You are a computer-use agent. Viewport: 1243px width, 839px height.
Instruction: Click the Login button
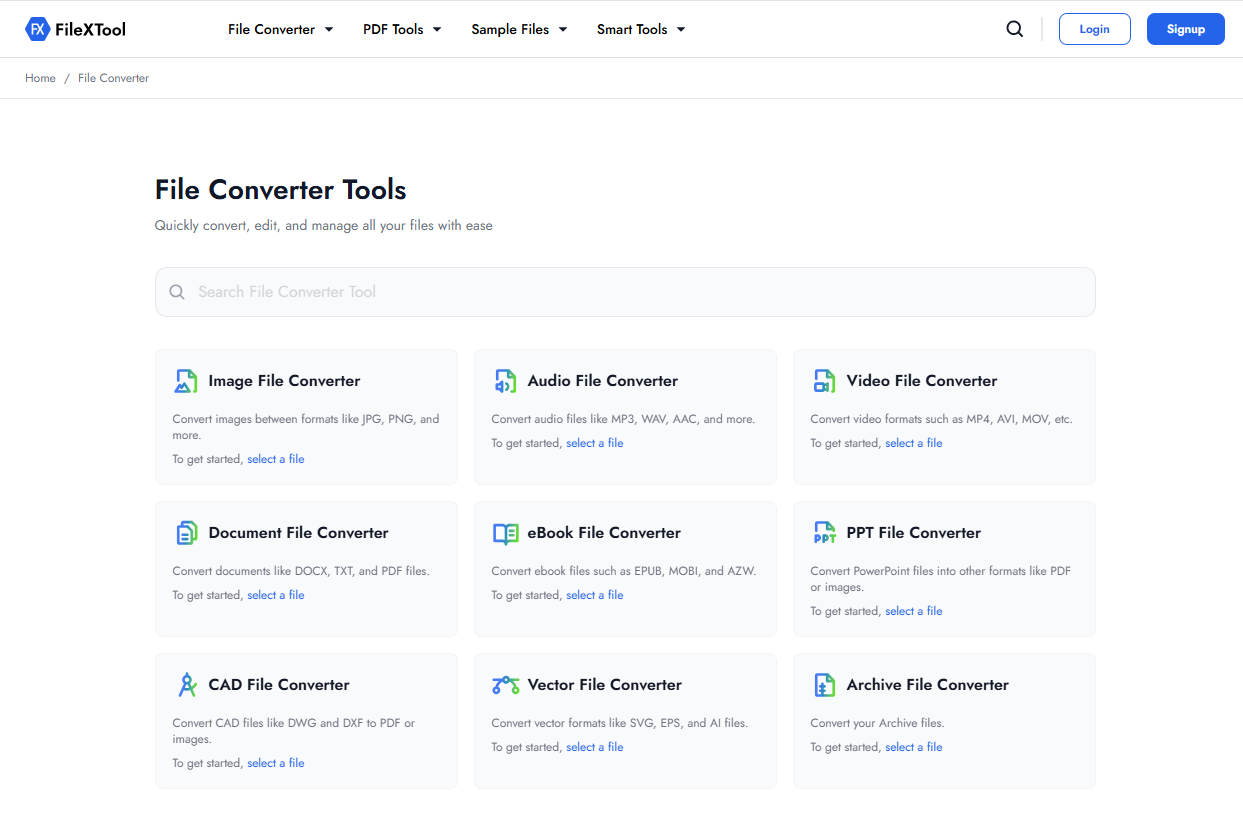[x=1094, y=29]
